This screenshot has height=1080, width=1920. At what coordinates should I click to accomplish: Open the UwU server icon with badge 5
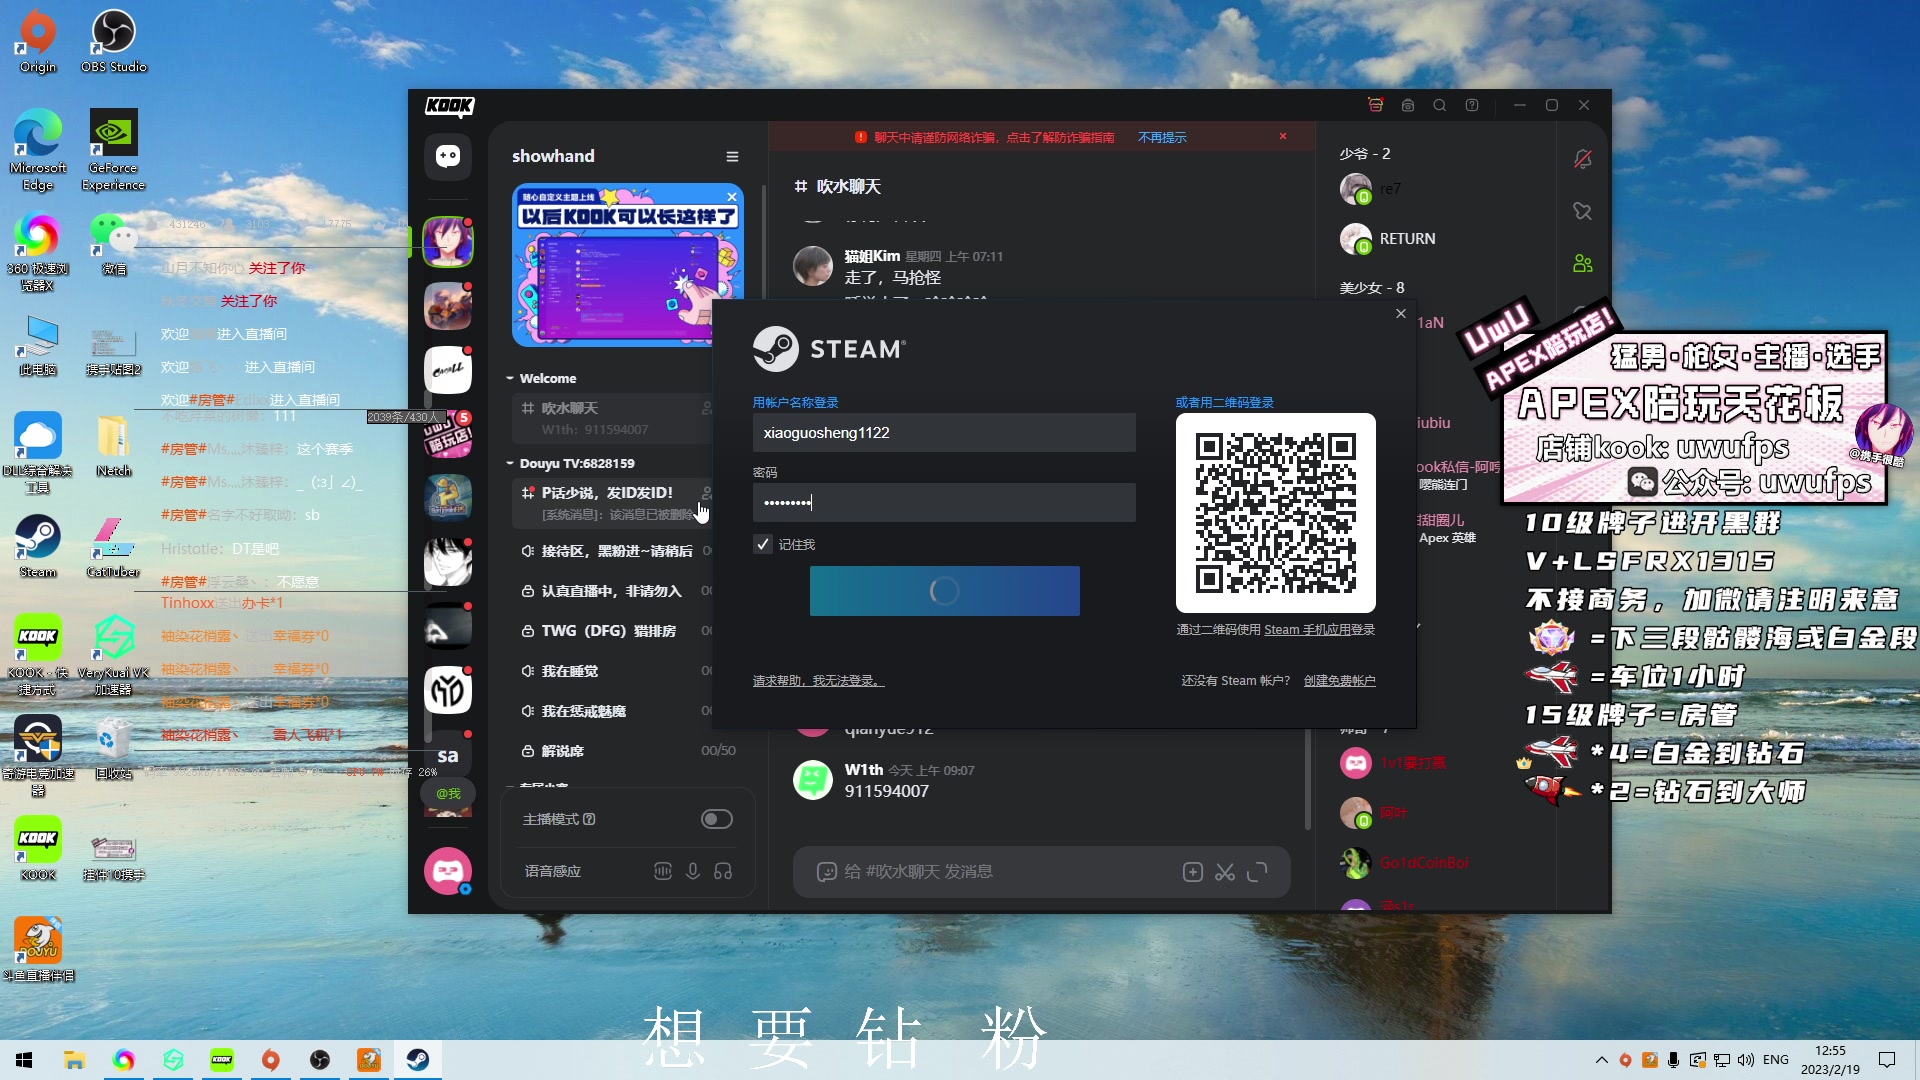[x=447, y=434]
